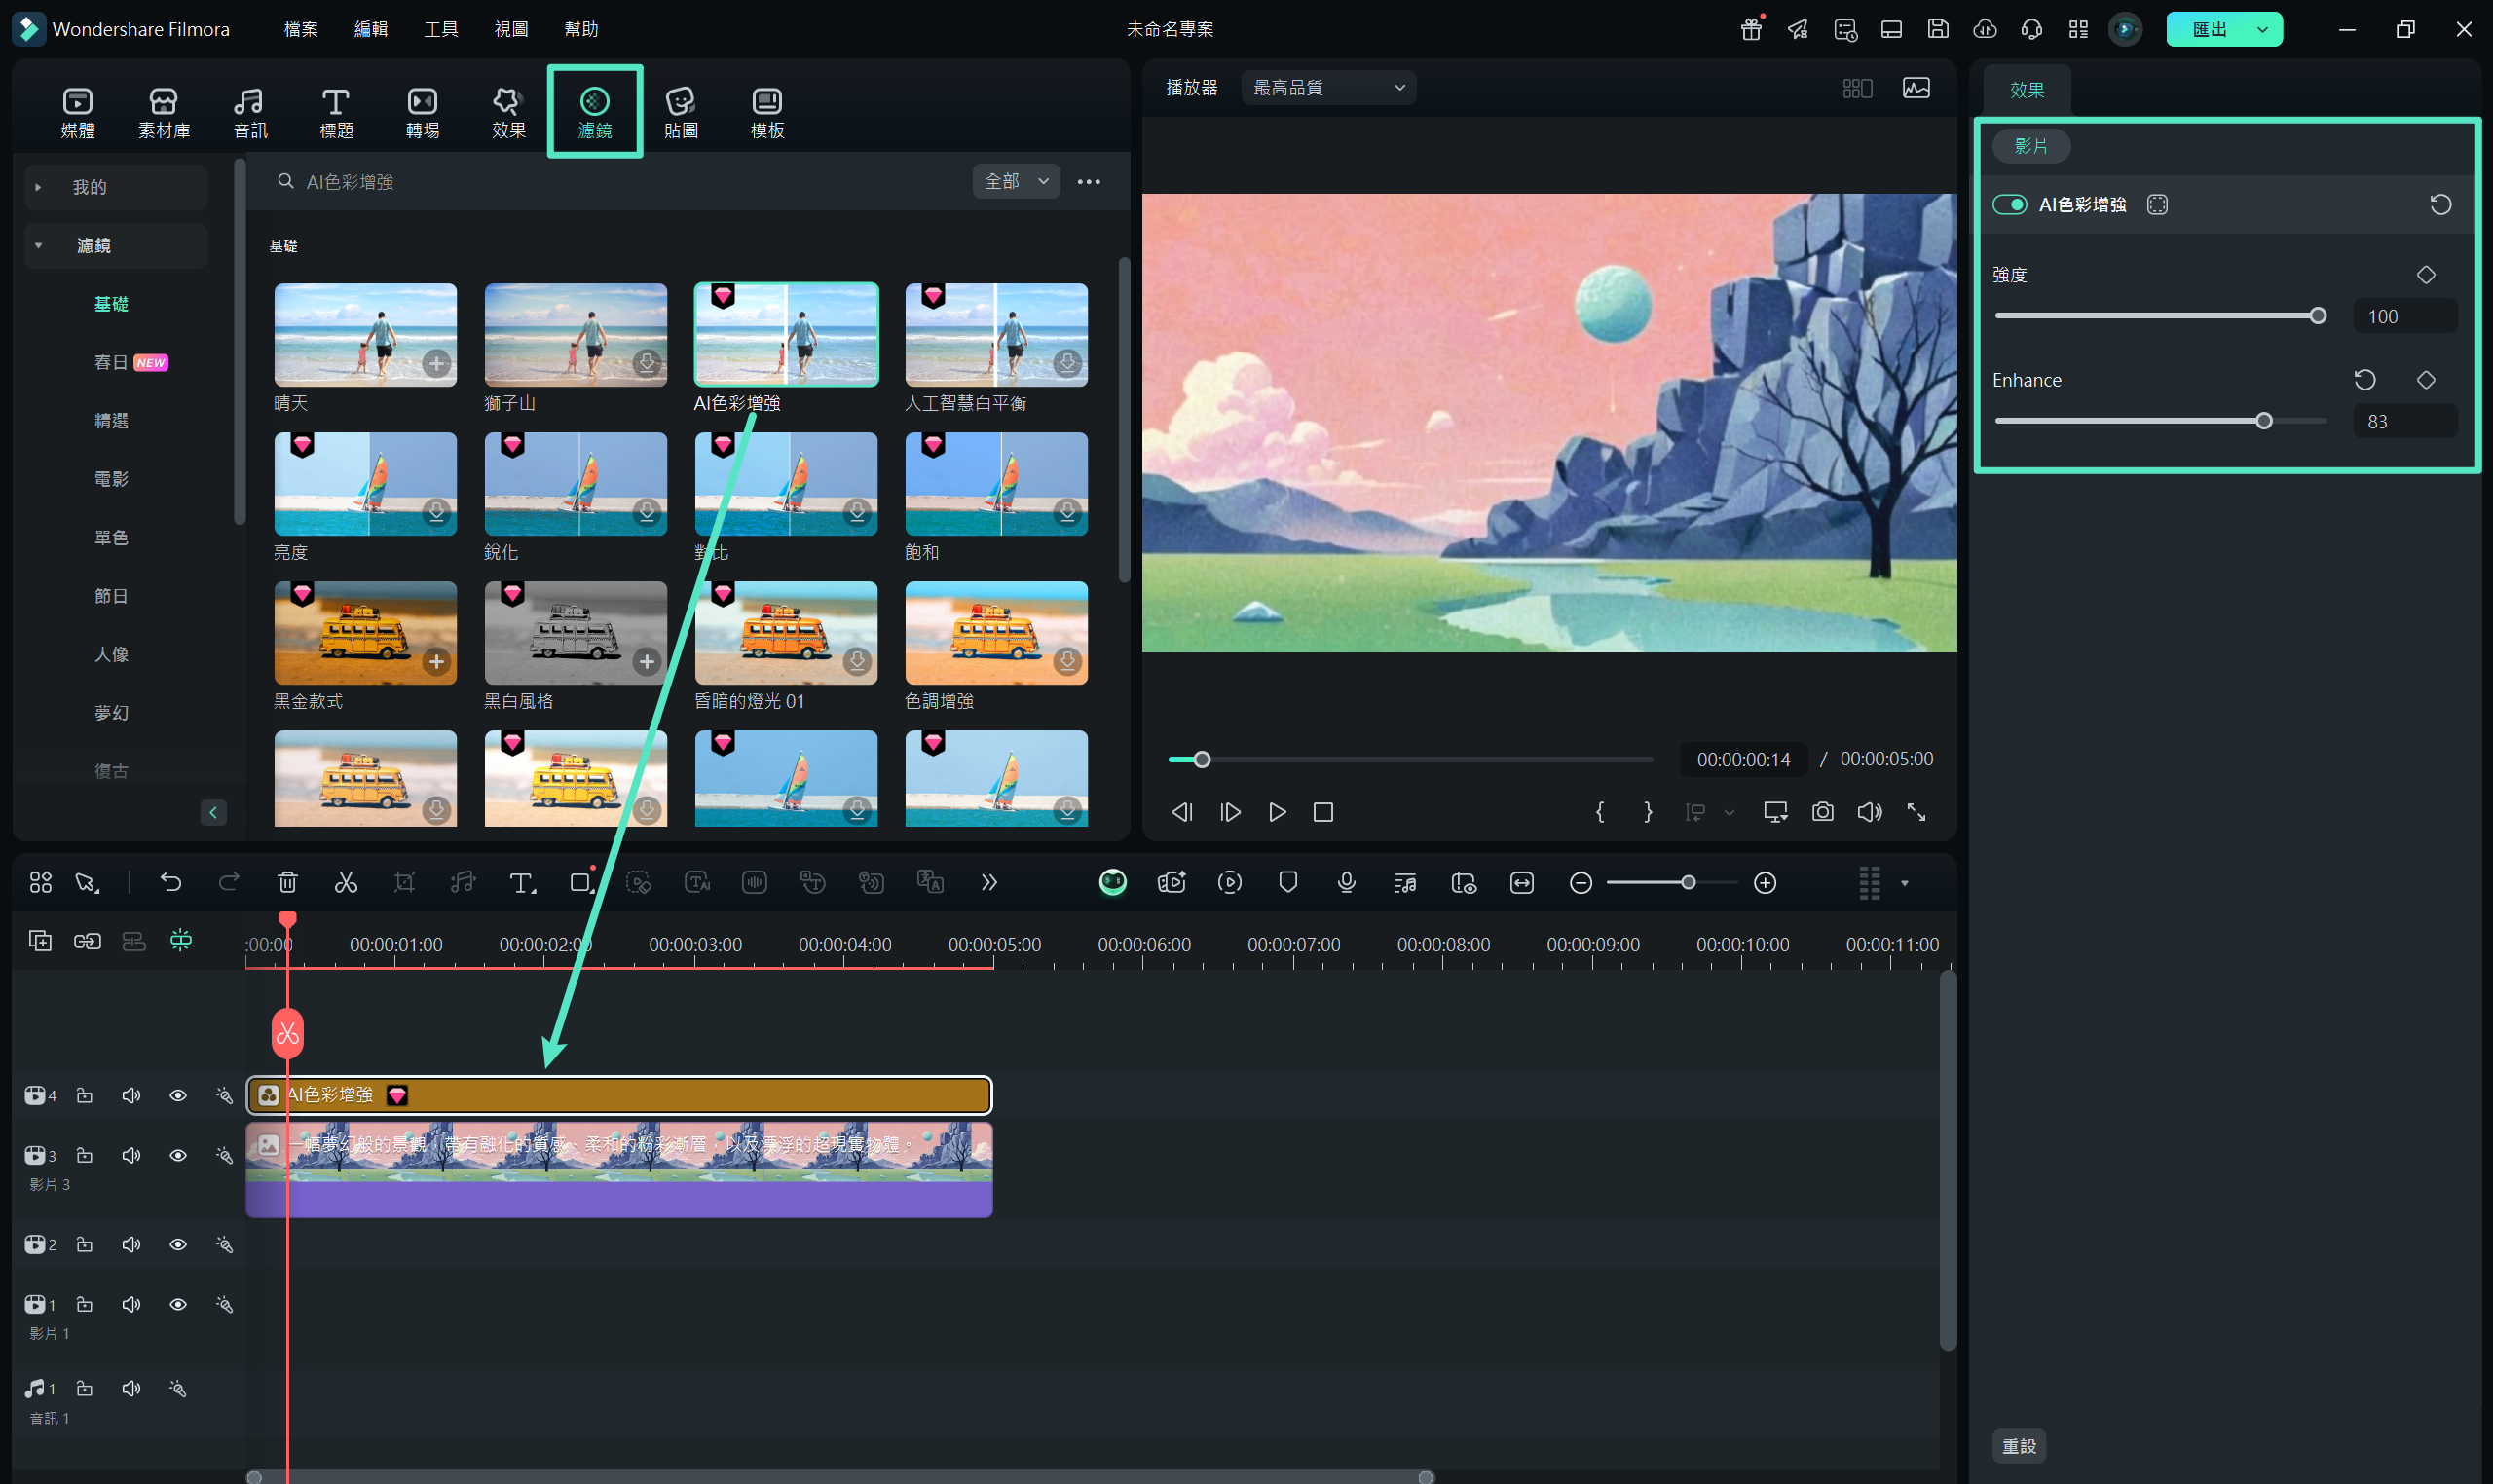Screen dimensions: 2493x1484
Task: Zoom in timeline with the plus circle
Action: [x=1765, y=882]
